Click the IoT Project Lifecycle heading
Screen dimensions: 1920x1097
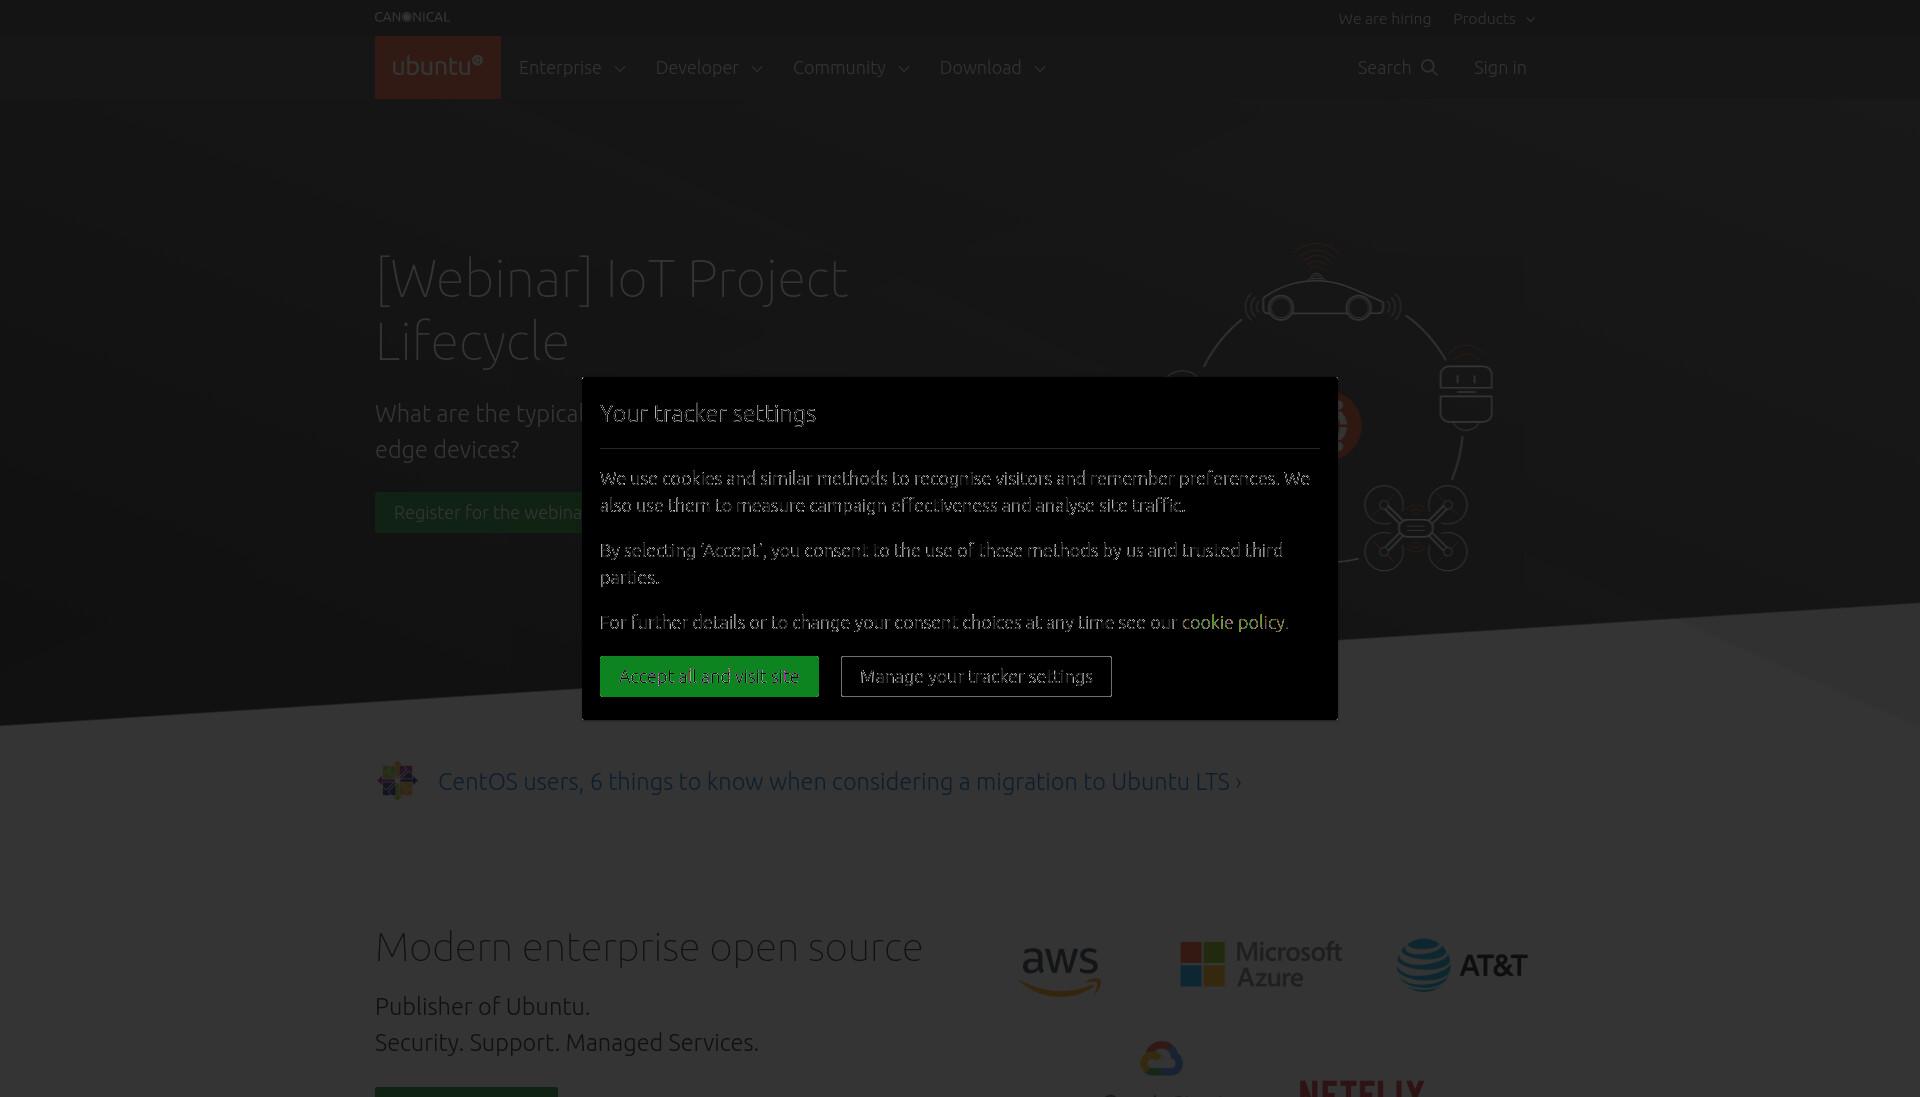click(611, 309)
